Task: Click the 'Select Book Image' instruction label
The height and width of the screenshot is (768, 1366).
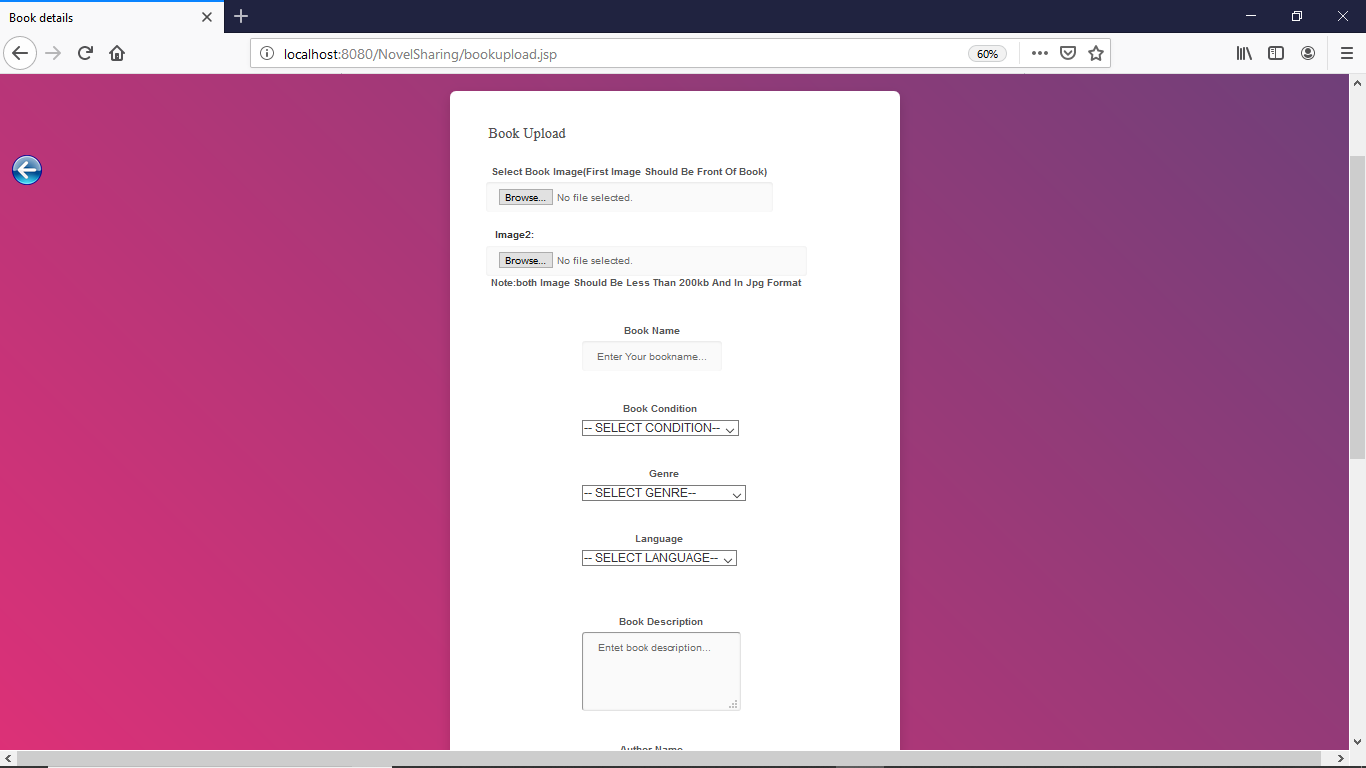Action: pos(630,172)
